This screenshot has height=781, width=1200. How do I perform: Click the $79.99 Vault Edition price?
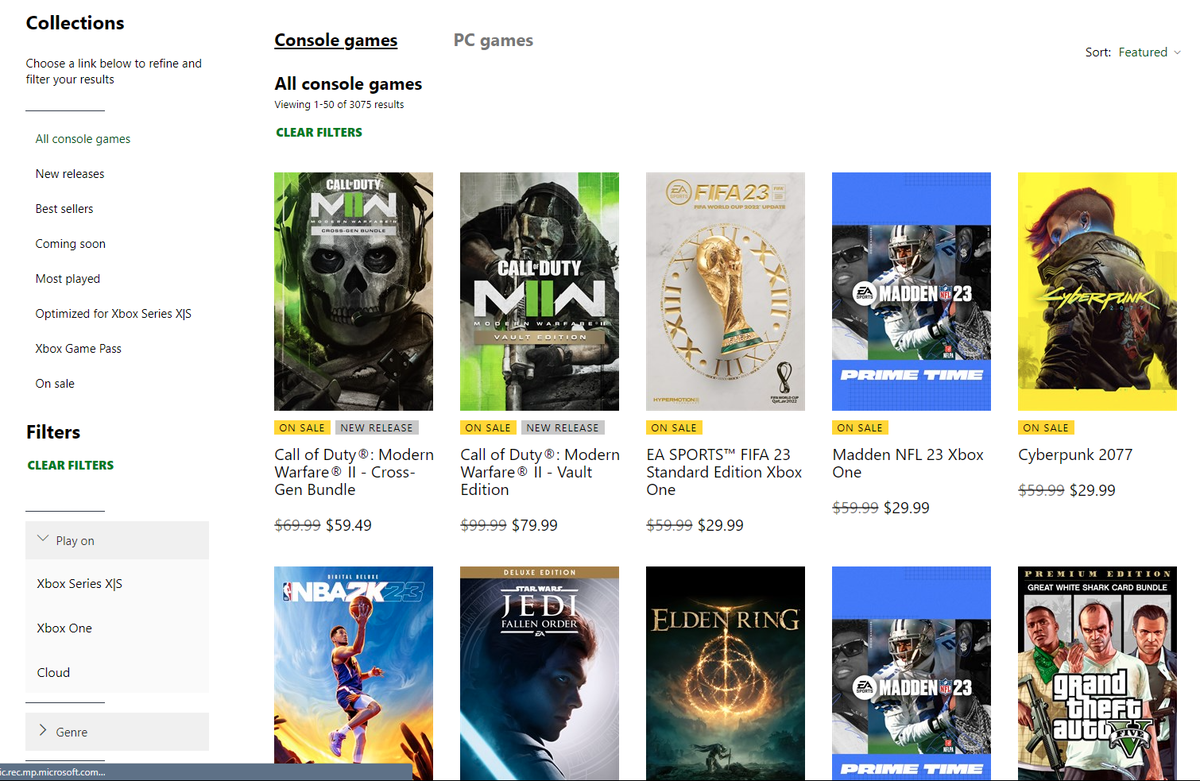(x=535, y=525)
